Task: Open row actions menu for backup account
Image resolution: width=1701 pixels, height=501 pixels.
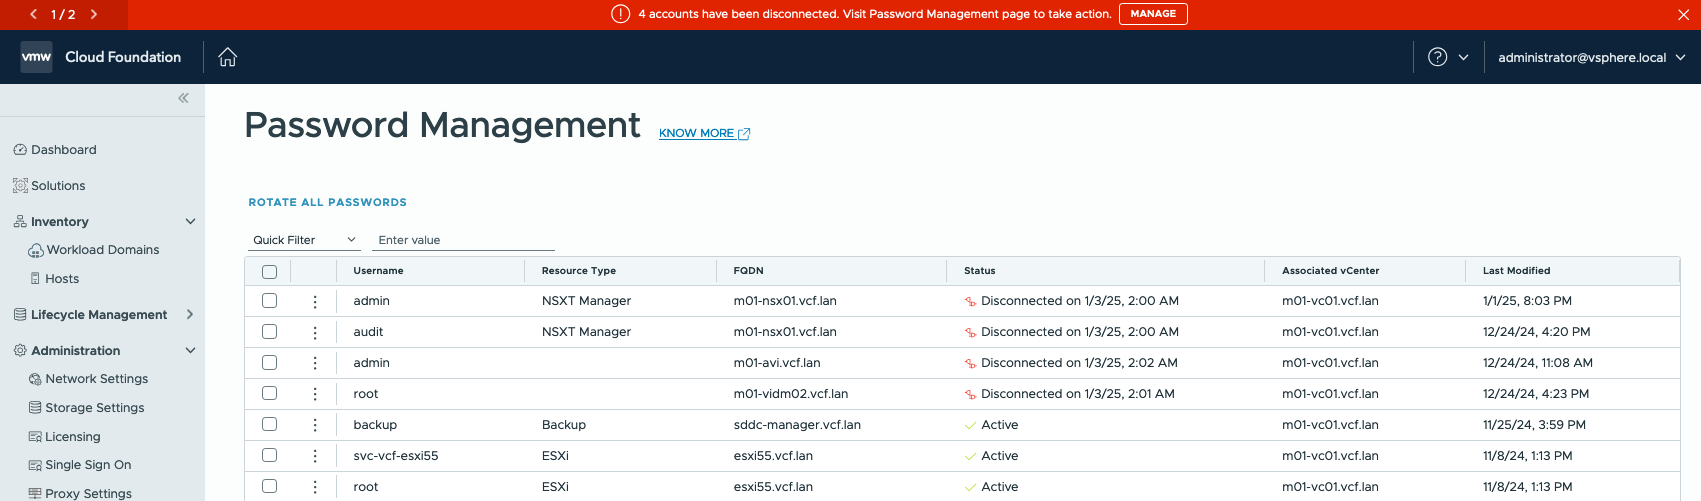Action: click(315, 425)
